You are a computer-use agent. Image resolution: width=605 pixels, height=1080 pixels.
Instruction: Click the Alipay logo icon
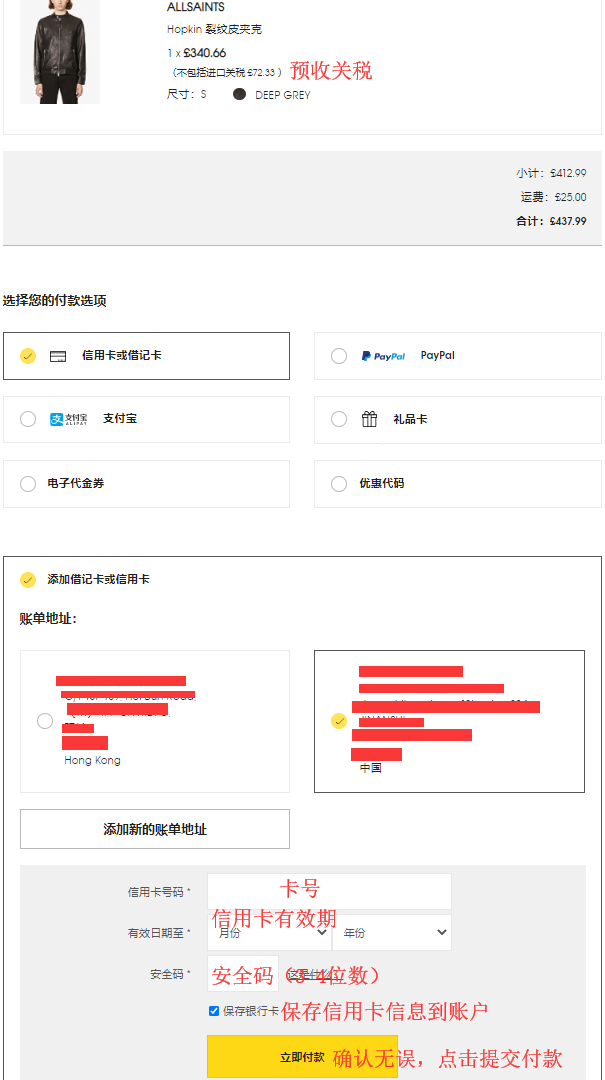click(x=69, y=419)
